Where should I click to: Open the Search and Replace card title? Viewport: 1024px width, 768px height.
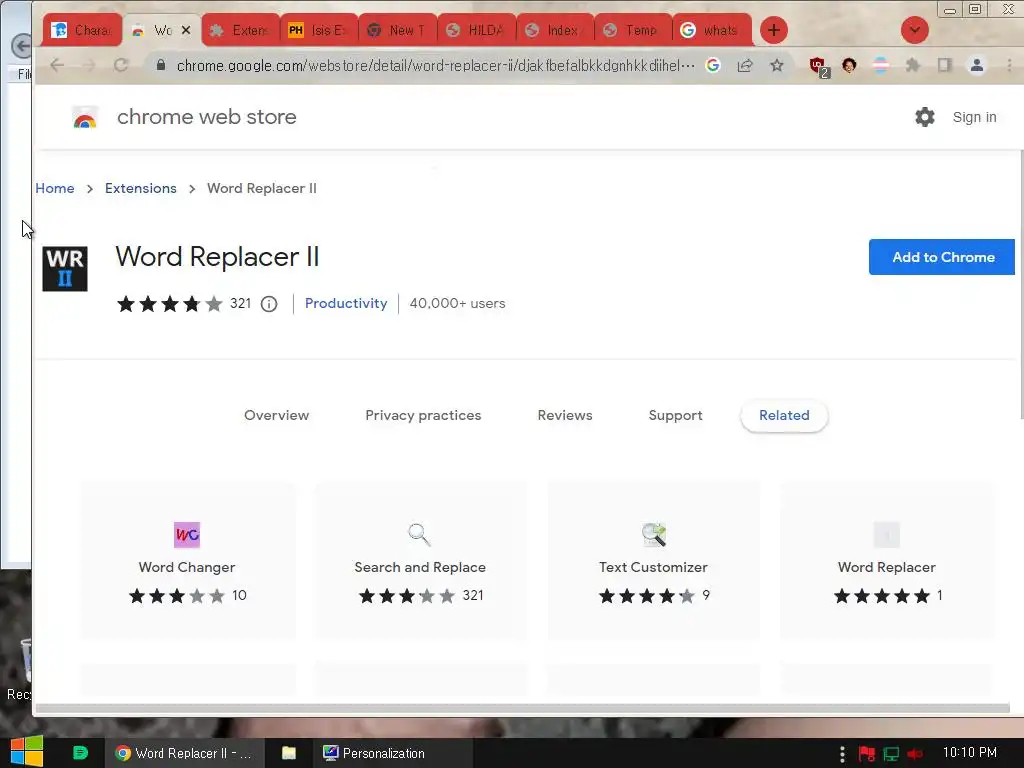click(x=420, y=568)
